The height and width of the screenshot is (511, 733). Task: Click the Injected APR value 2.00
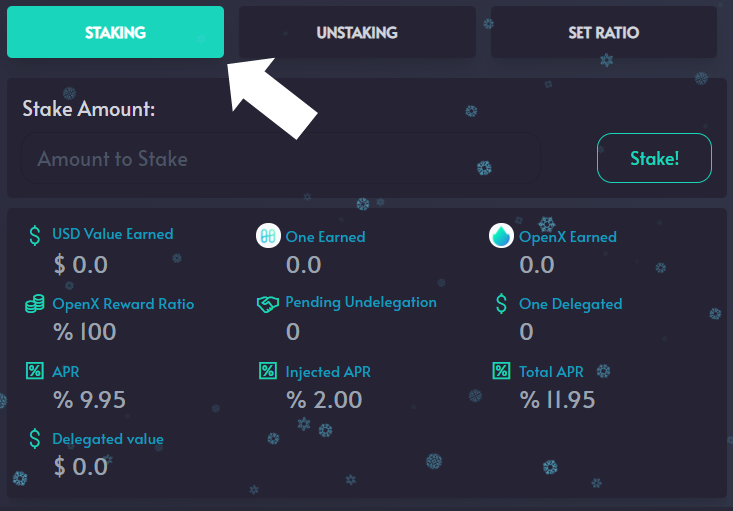pyautogui.click(x=324, y=400)
